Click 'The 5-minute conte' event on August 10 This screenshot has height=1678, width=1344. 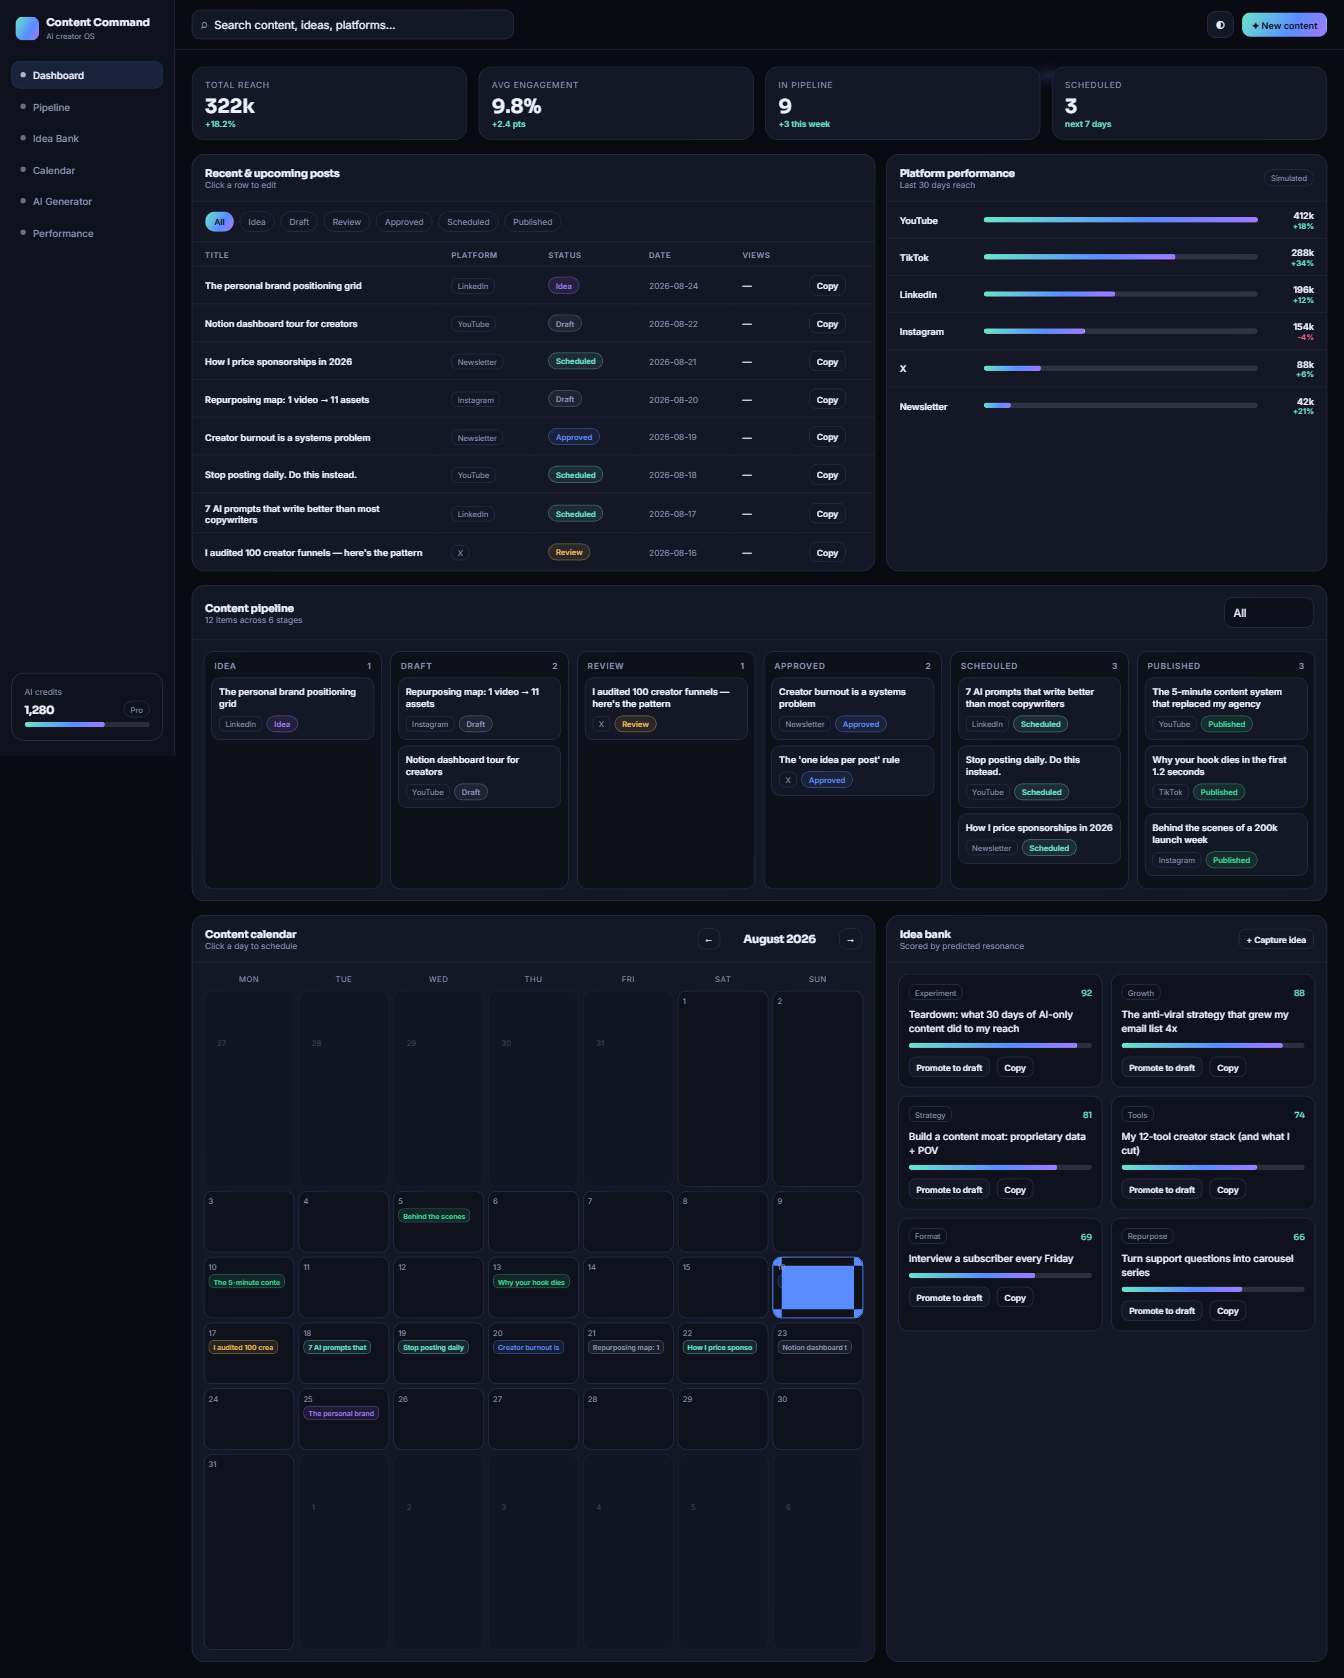tap(247, 1282)
